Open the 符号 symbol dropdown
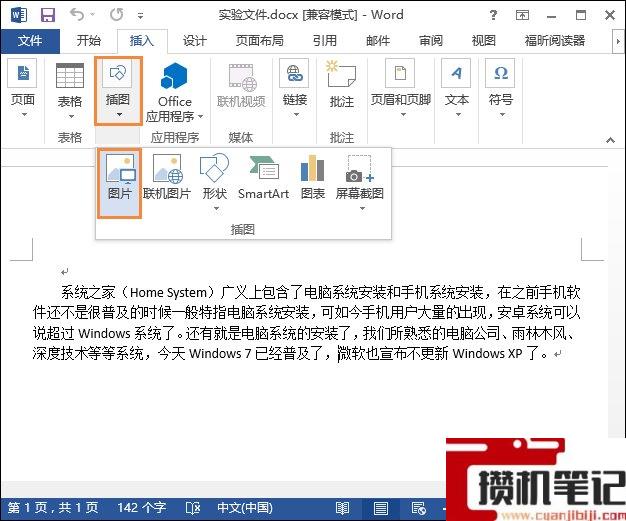This screenshot has width=626, height=521. [501, 89]
